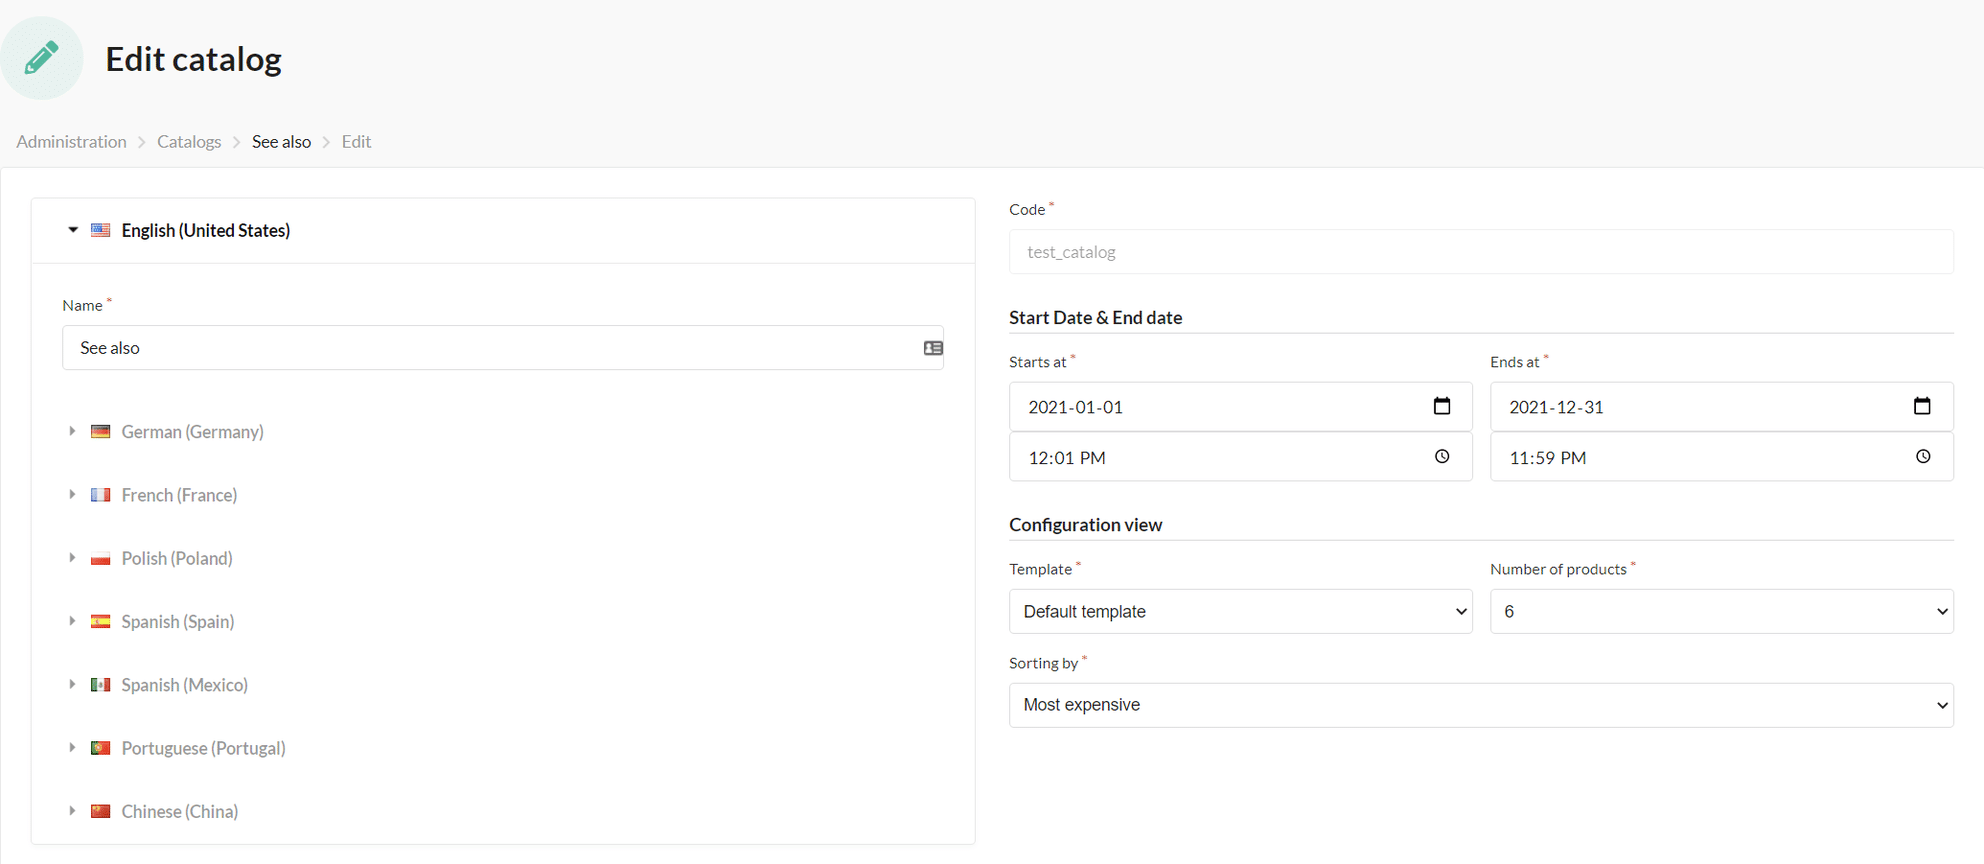Screen dimensions: 1984x864
Task: Open the clock picker for 11:59 PM
Action: pos(1923,457)
